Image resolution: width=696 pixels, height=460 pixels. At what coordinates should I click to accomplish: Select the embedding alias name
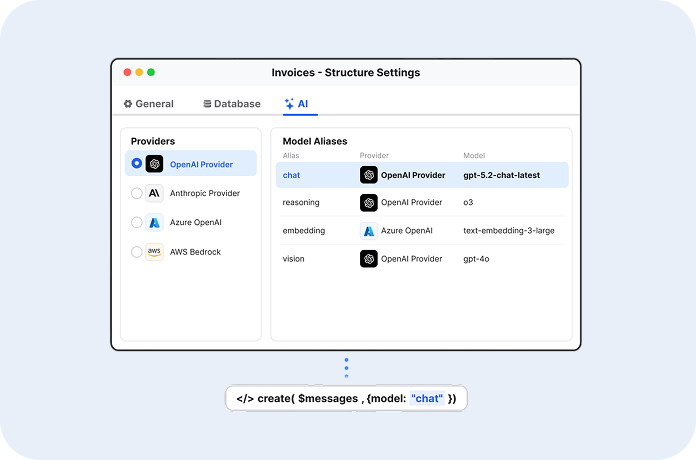(304, 231)
